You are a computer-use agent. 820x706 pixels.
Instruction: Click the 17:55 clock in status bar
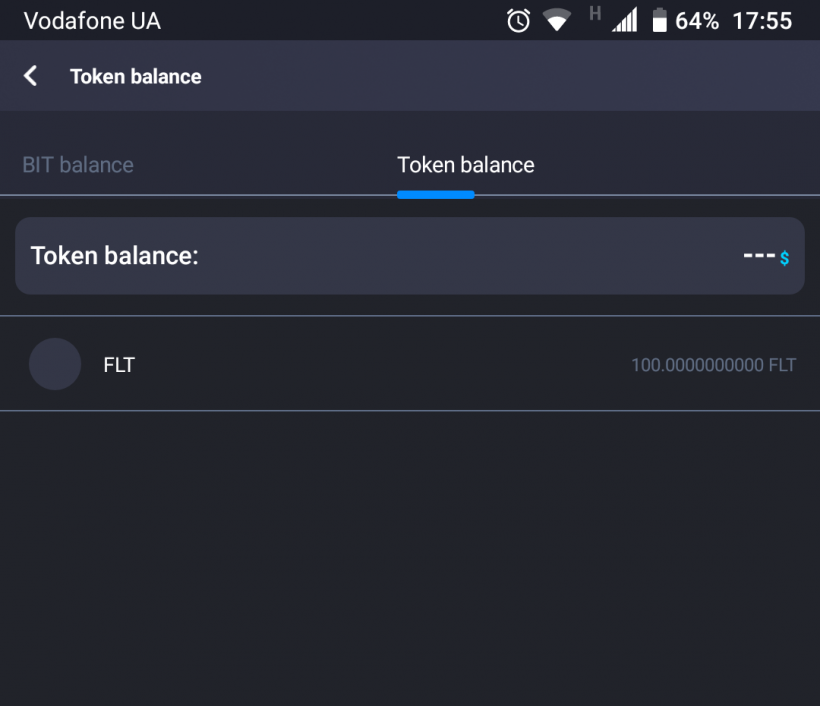[x=762, y=21]
